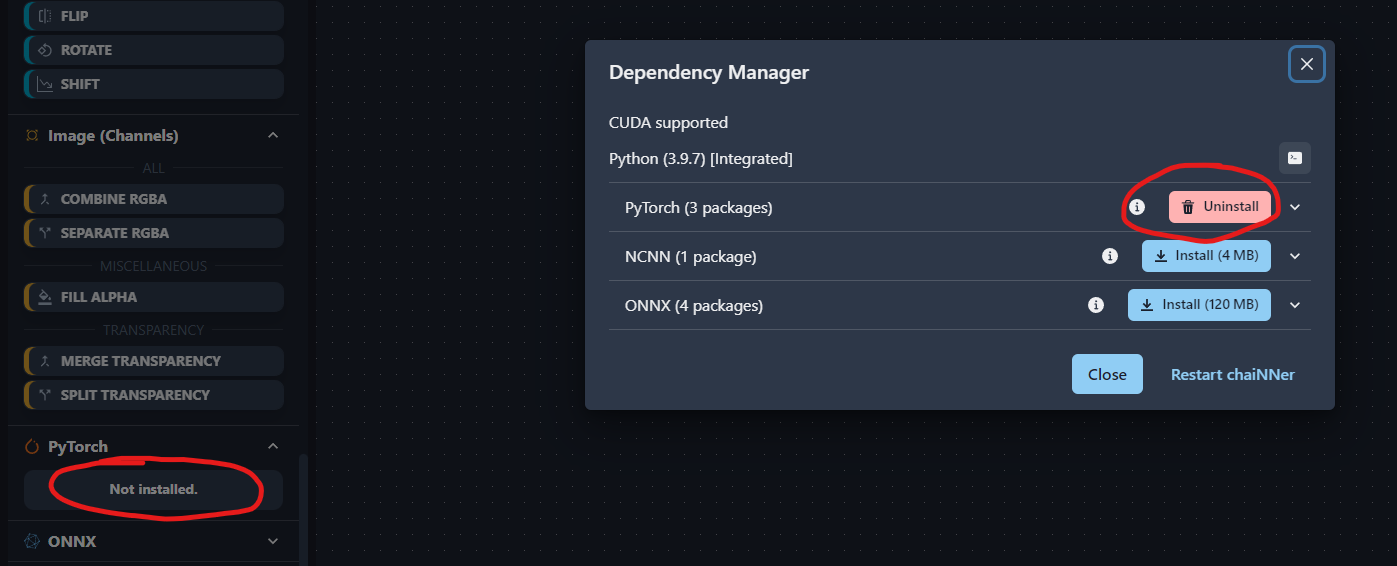
Task: Expand the NCNN package details chevron
Action: (x=1295, y=256)
